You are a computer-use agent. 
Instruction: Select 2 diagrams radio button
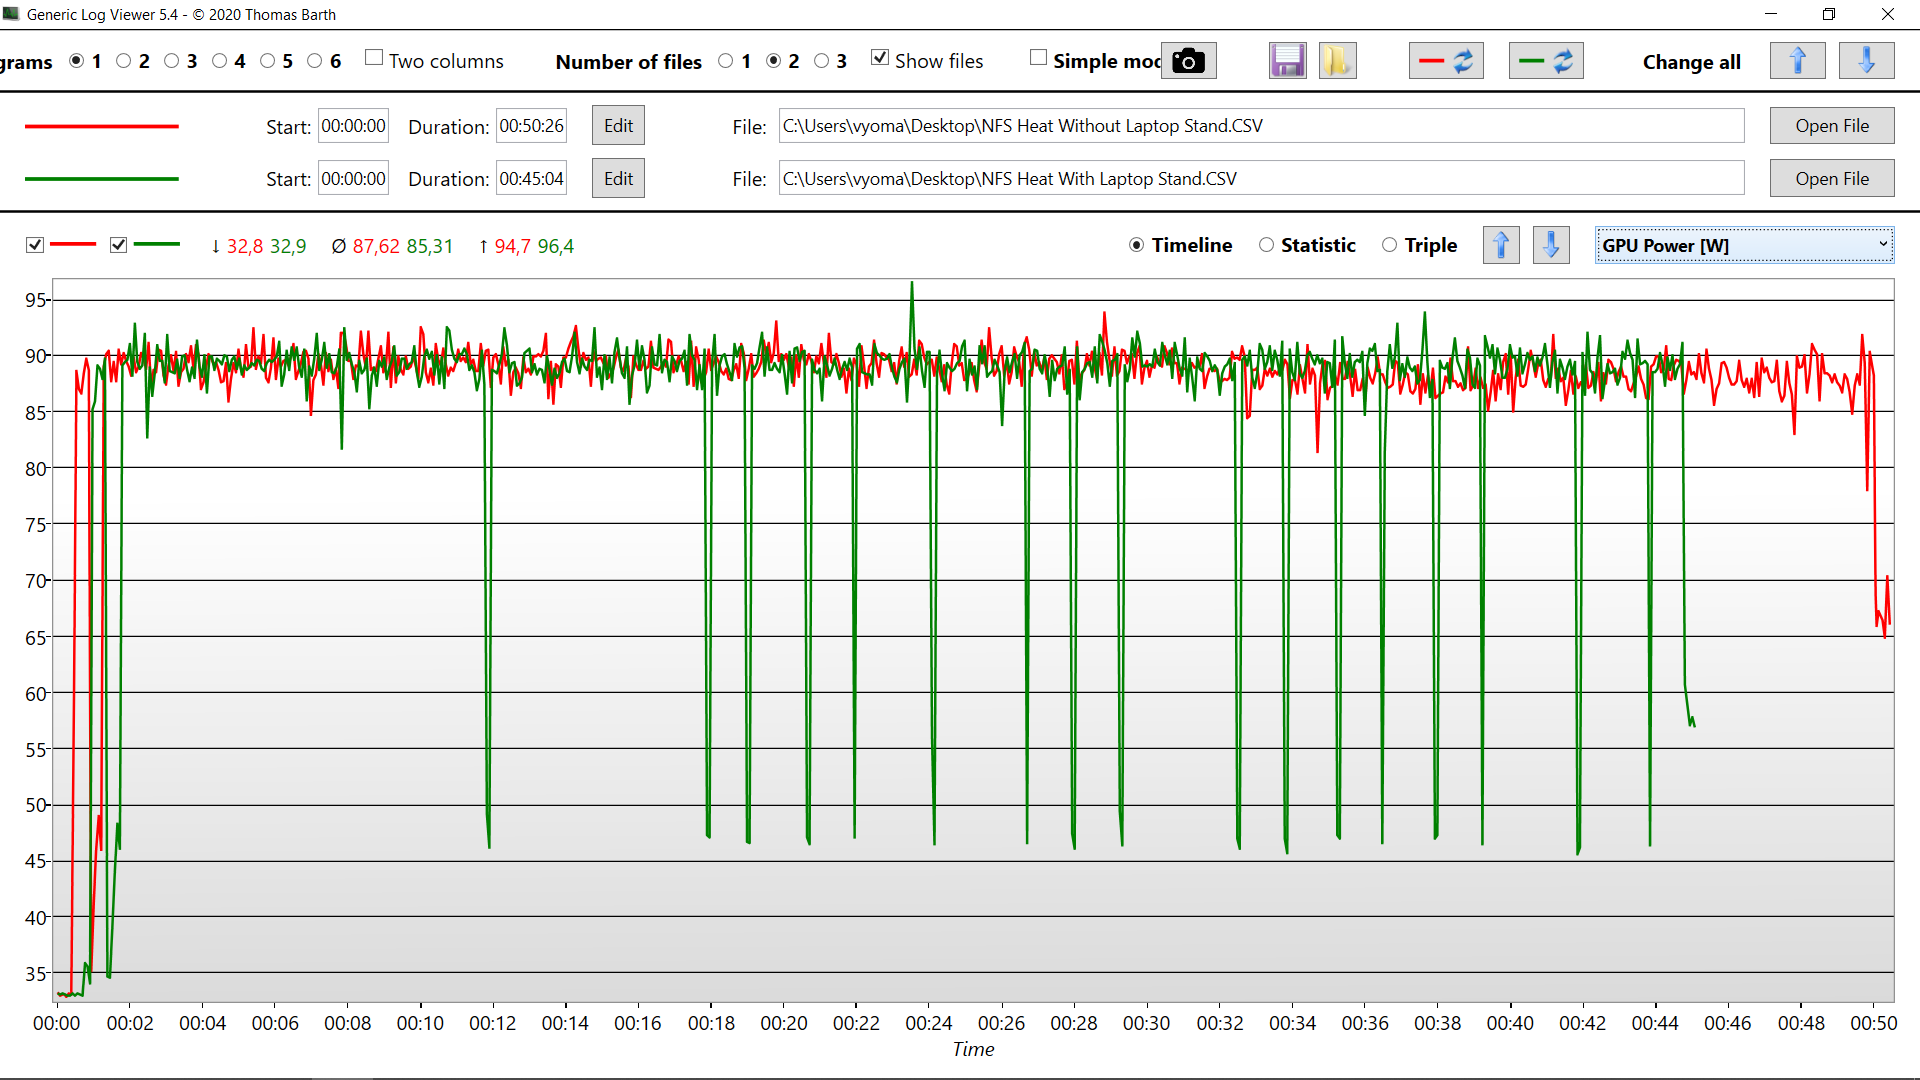pyautogui.click(x=124, y=61)
